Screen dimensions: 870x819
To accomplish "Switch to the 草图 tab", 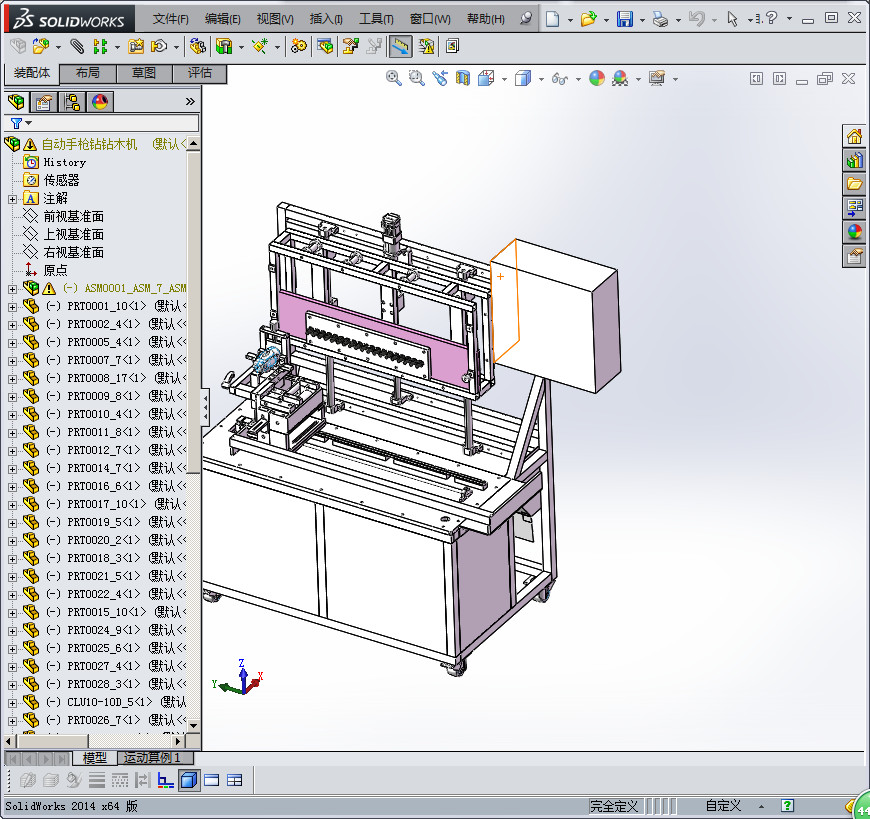I will pyautogui.click(x=143, y=73).
